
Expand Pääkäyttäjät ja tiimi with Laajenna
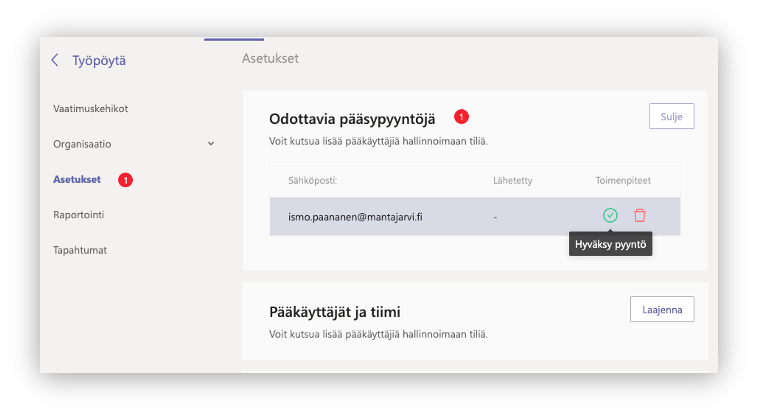click(662, 309)
